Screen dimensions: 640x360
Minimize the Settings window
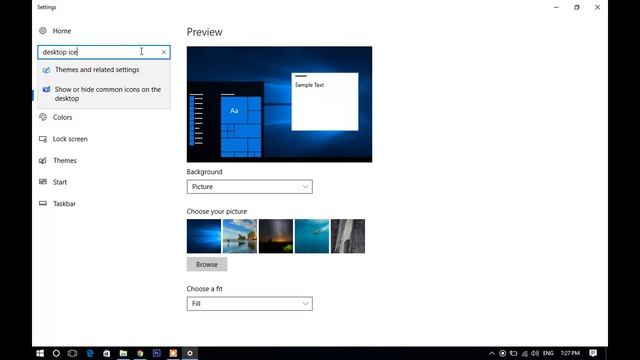click(x=556, y=7)
